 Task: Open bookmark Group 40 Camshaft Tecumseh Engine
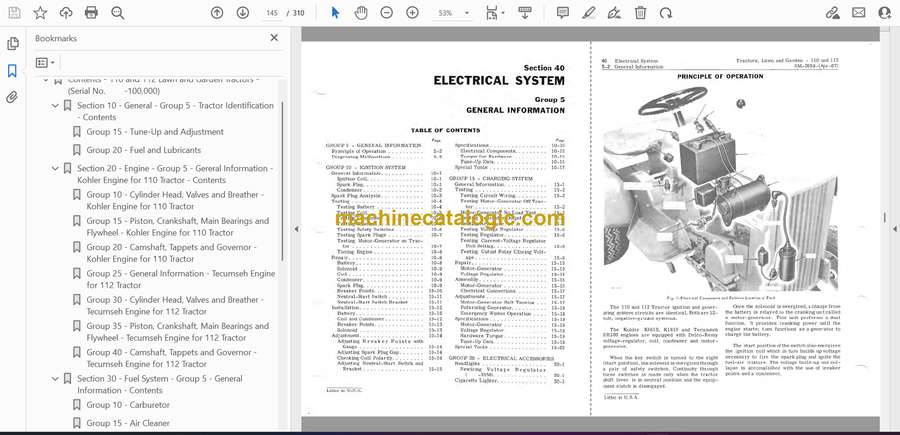click(172, 358)
